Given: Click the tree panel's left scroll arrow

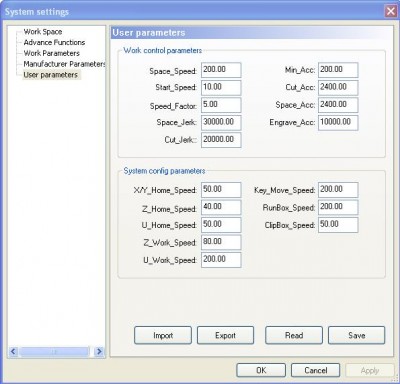Looking at the screenshot, I should point(13,351).
